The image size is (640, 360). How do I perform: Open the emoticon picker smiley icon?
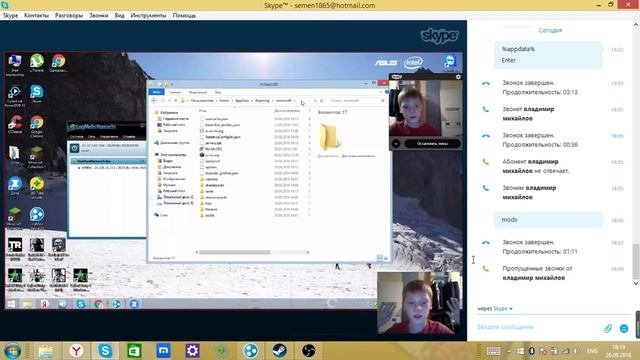click(624, 328)
